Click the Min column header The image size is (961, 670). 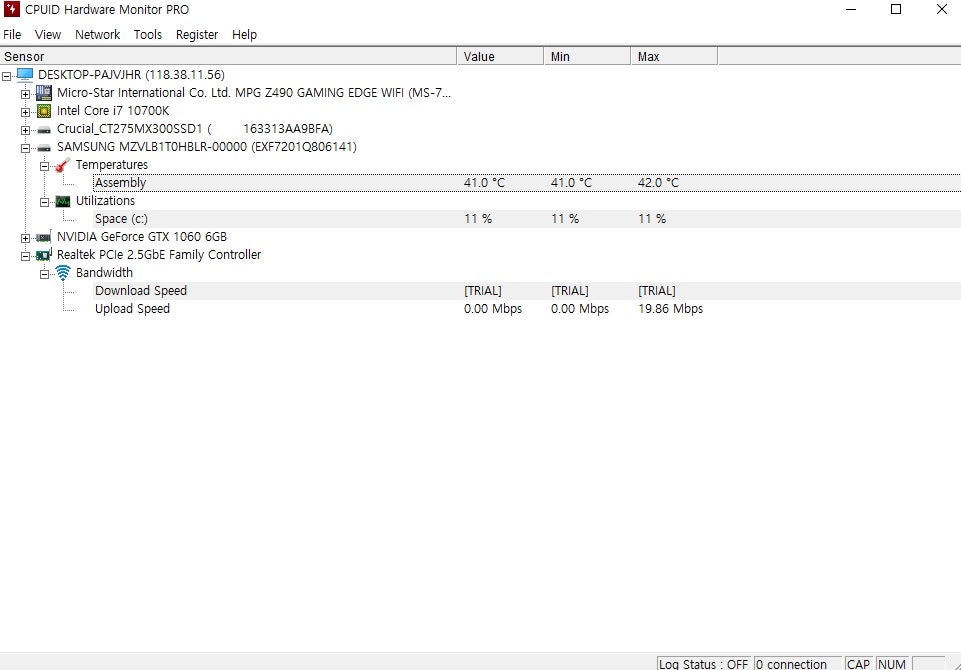[x=587, y=56]
